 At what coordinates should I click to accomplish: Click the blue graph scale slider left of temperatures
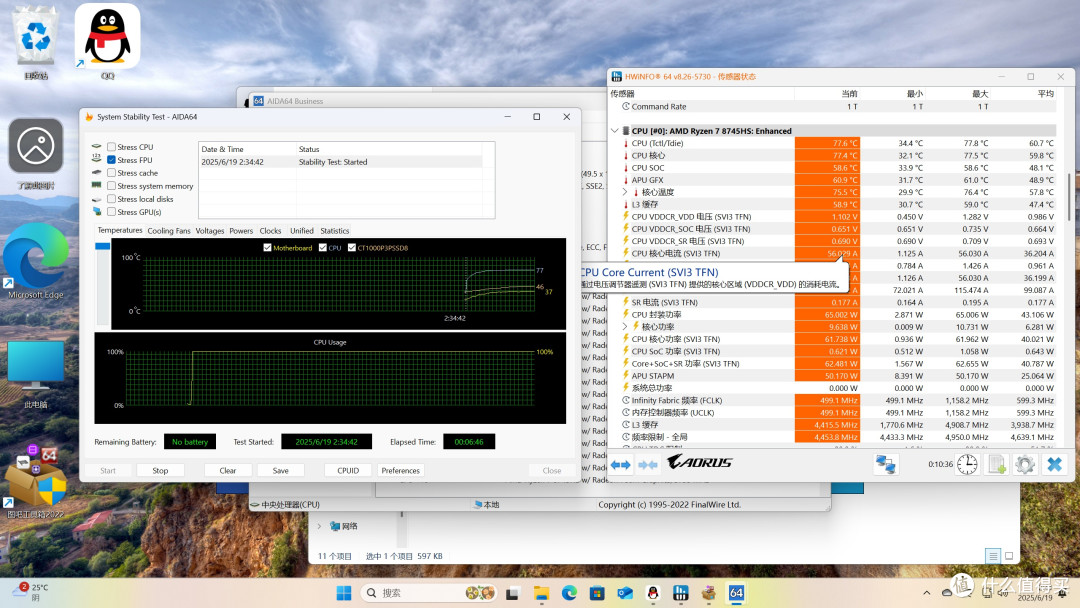pyautogui.click(x=103, y=246)
